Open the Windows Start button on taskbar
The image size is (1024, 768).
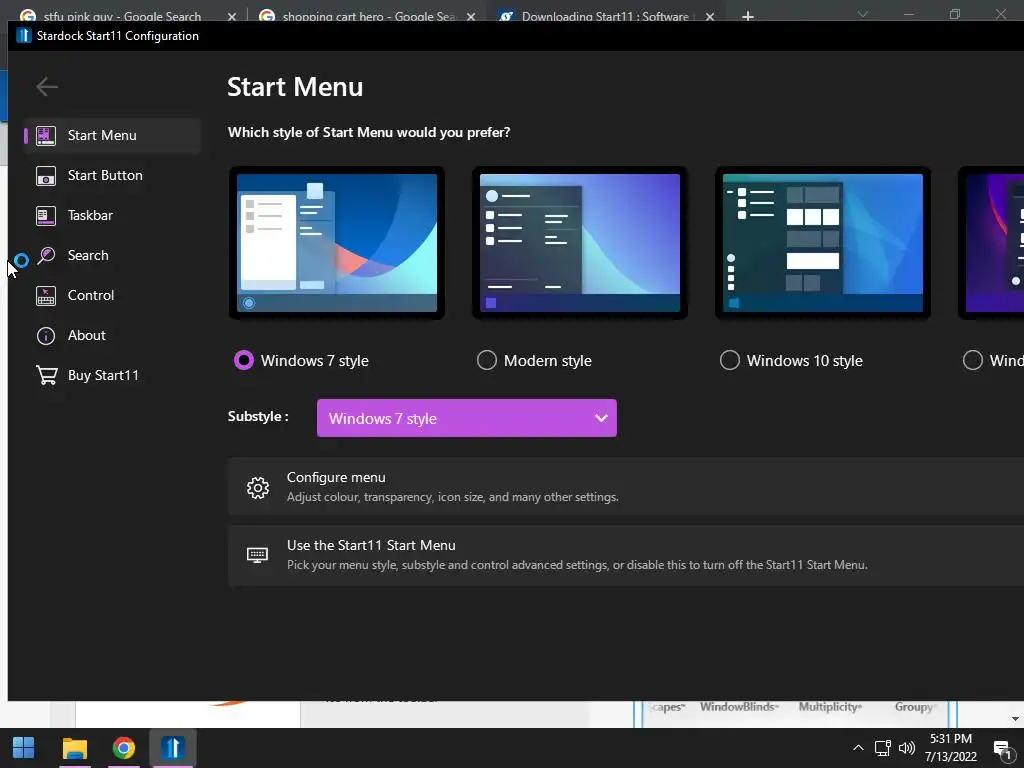pyautogui.click(x=24, y=748)
